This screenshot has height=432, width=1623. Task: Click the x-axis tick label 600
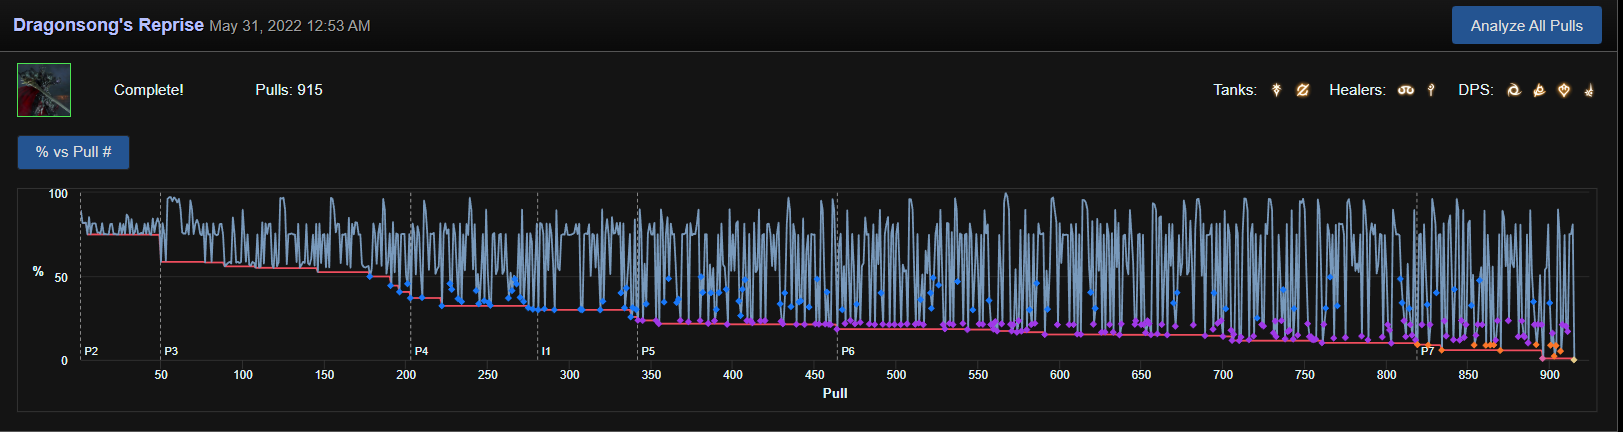coord(1060,375)
